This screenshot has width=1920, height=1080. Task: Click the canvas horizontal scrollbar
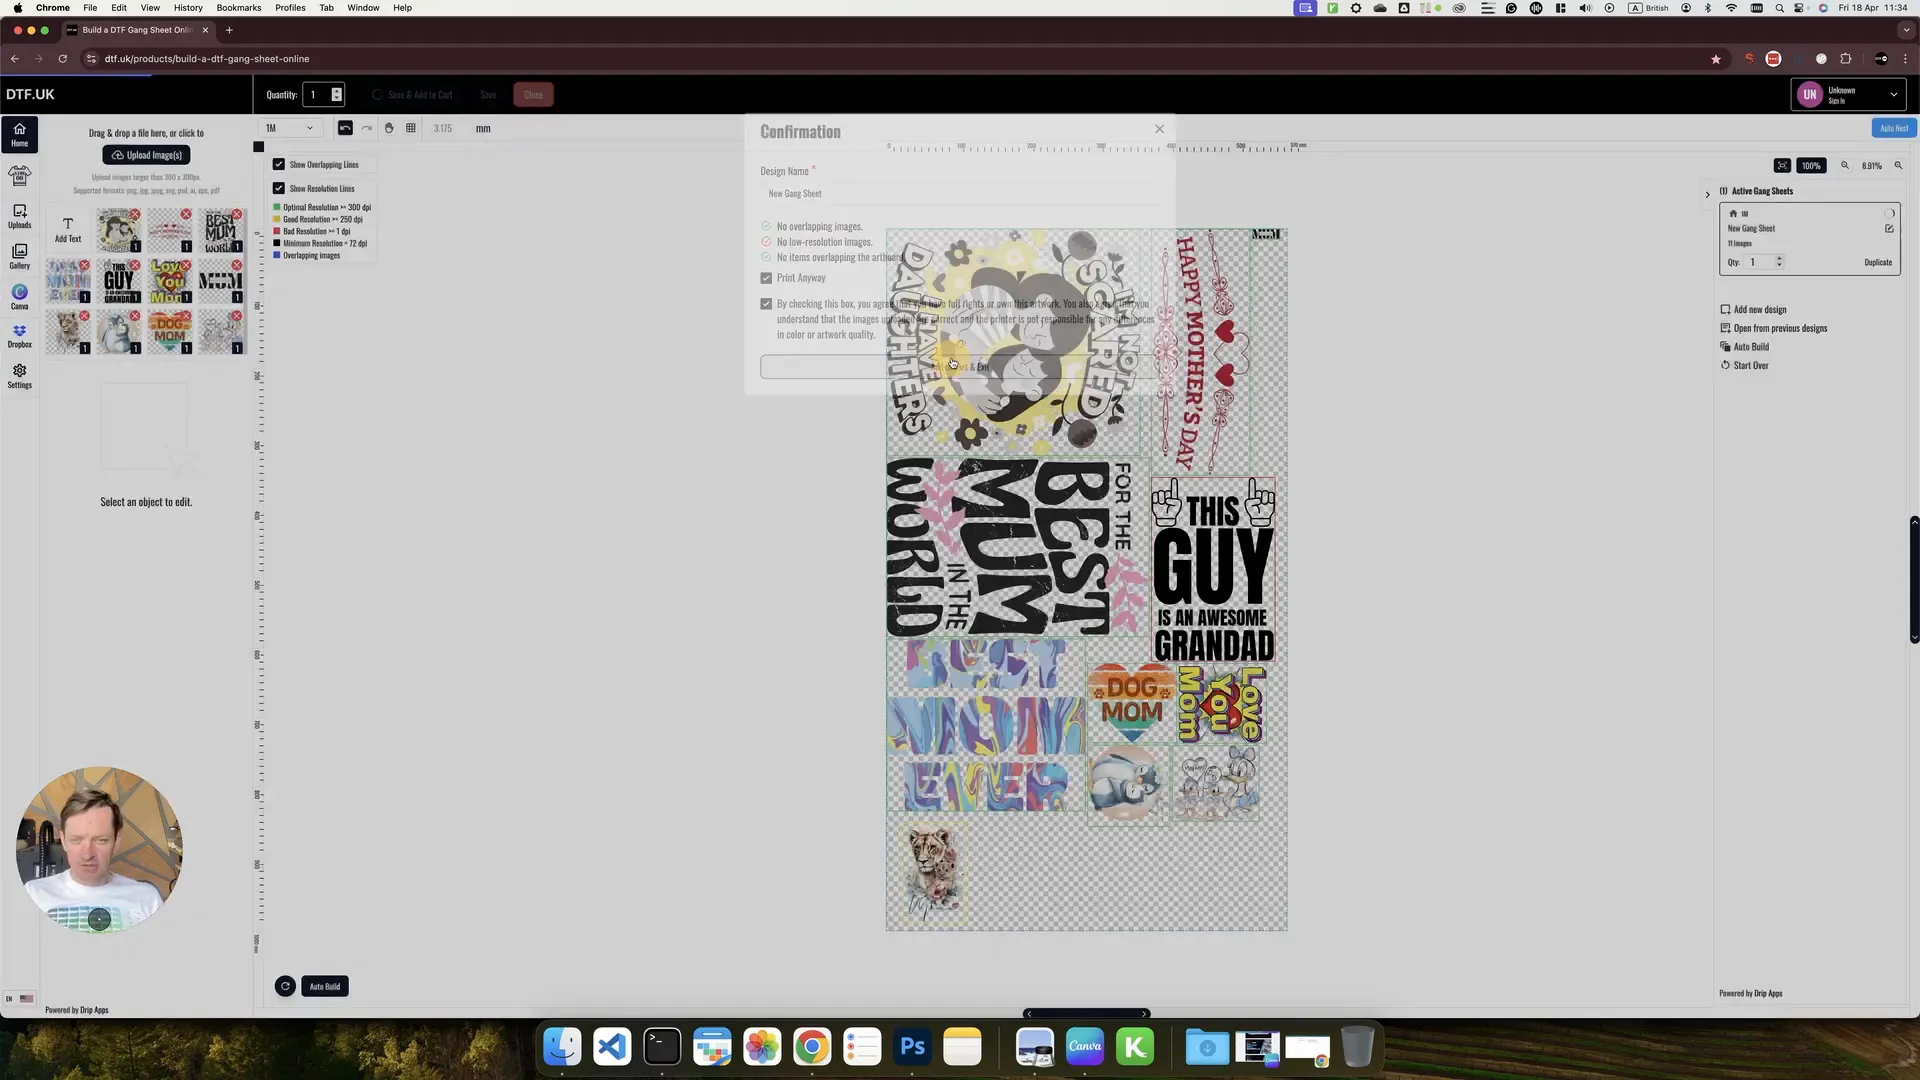point(1087,1014)
